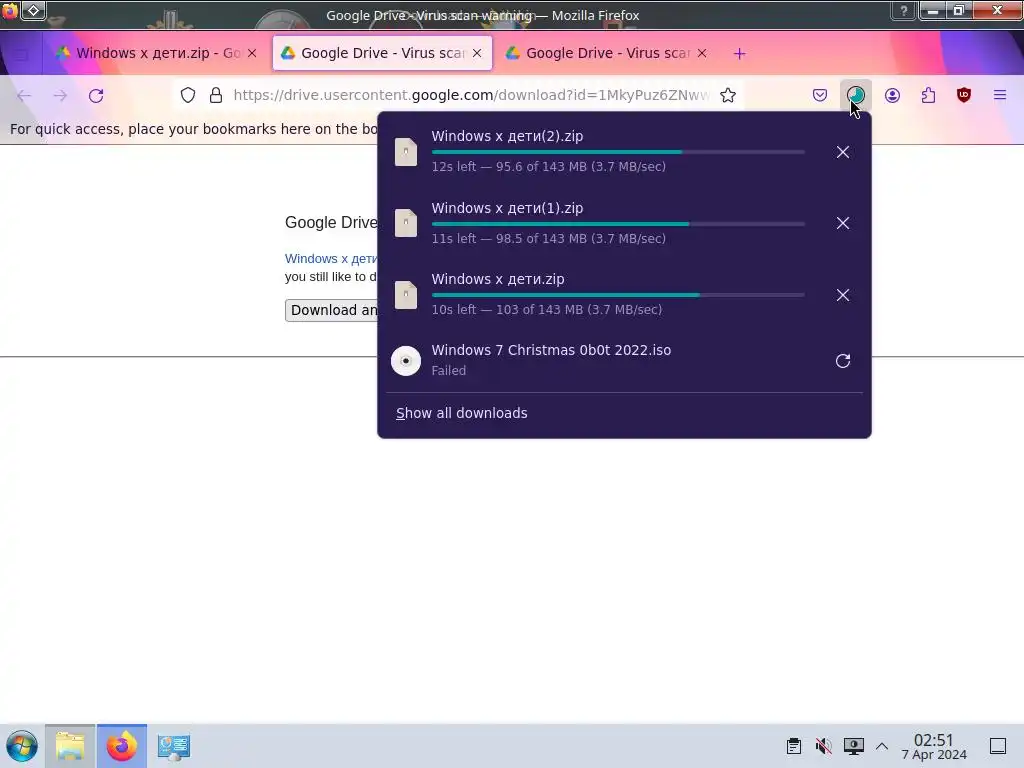Click Windows x дети.zip archive icon

406,295
